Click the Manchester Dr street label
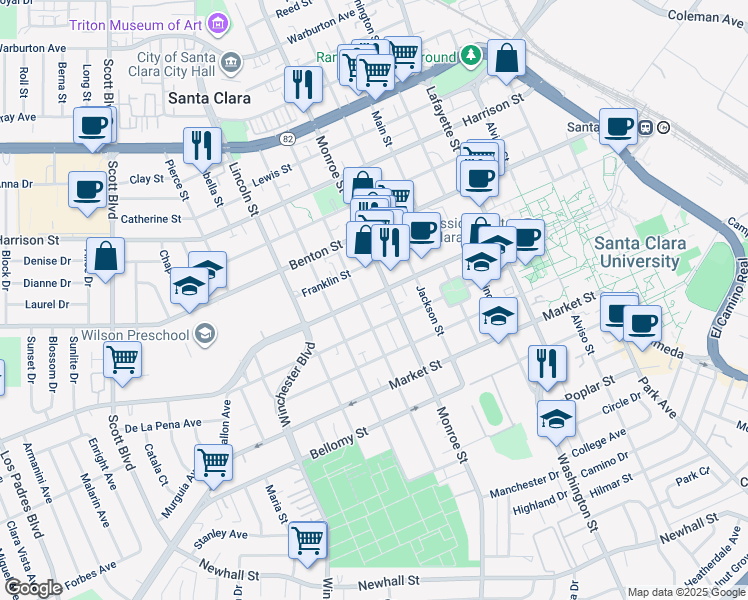 [524, 485]
